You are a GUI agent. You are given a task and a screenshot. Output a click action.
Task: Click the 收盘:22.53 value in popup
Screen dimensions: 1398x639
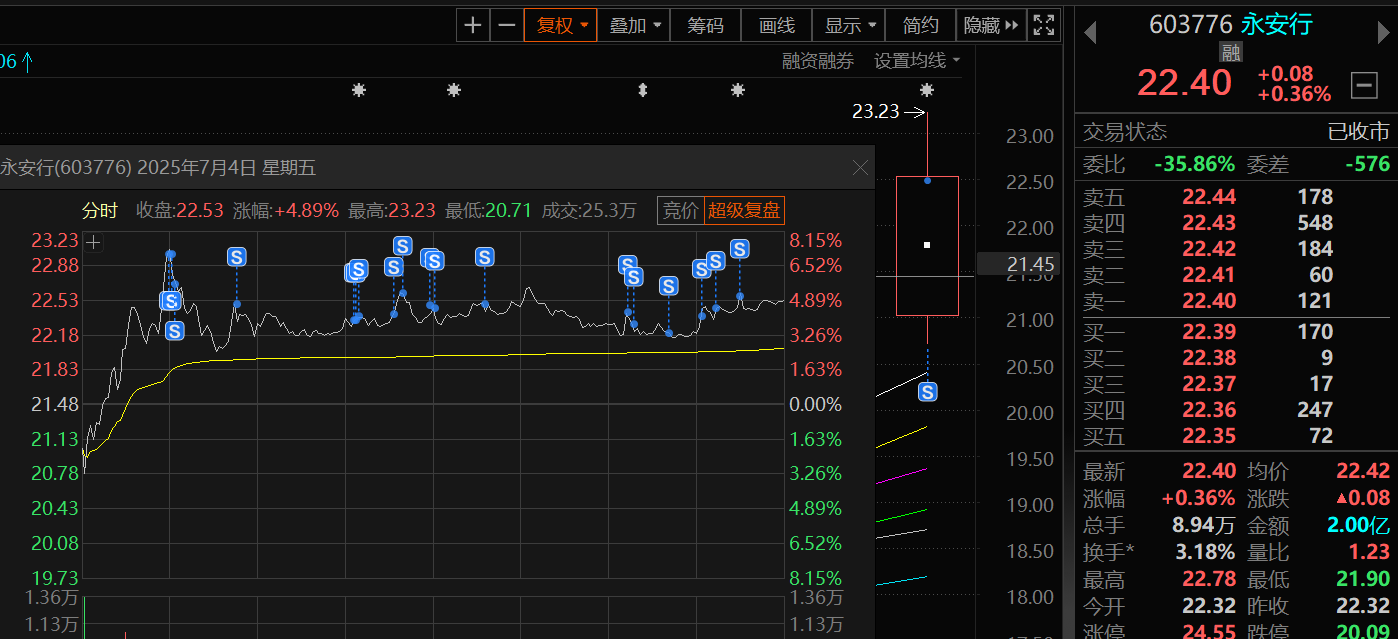tap(179, 211)
